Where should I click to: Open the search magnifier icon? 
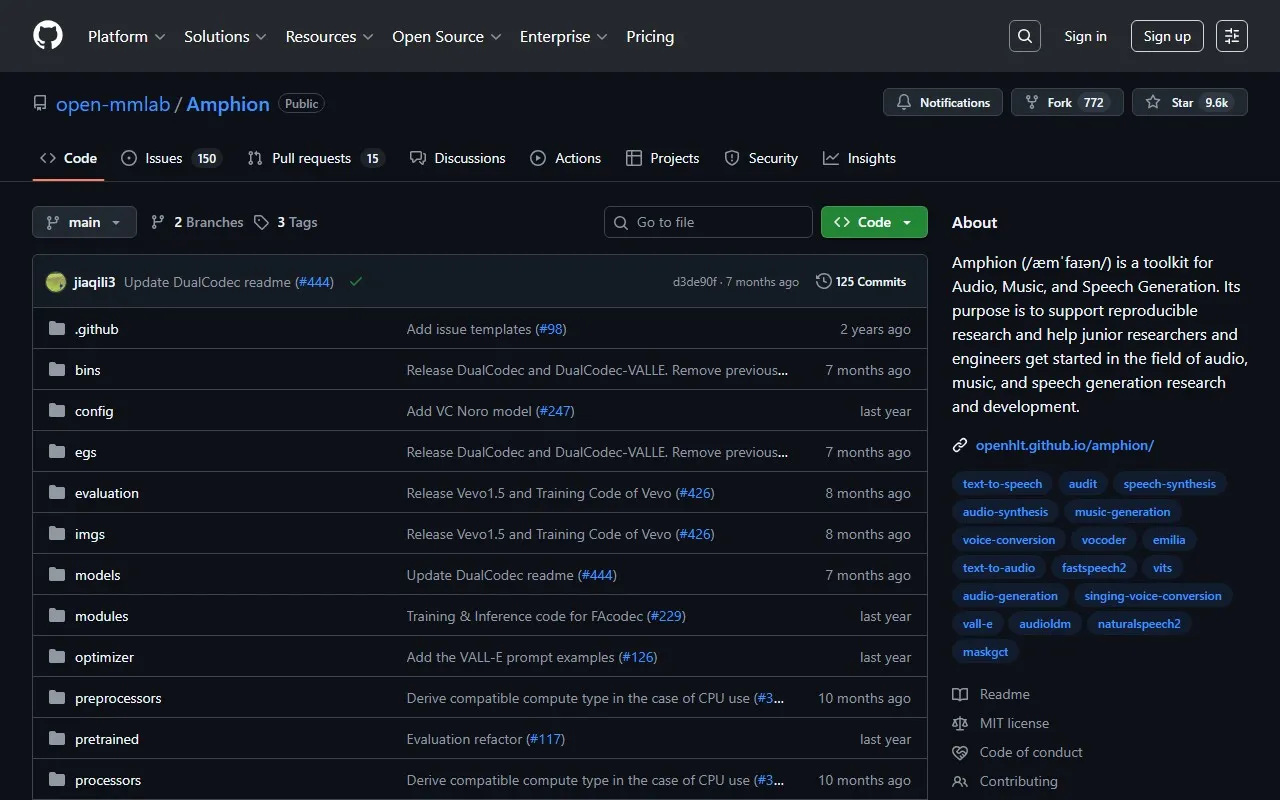click(1025, 36)
